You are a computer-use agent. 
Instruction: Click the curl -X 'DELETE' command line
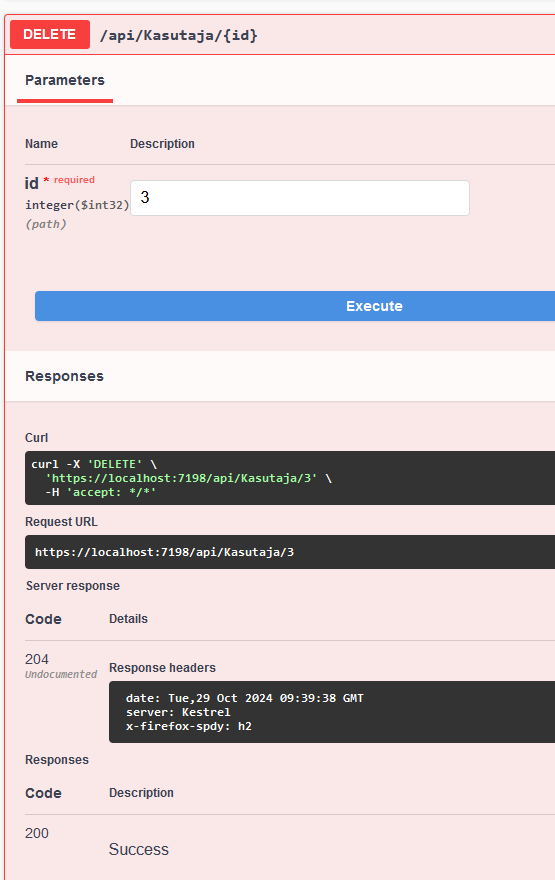(x=94, y=464)
